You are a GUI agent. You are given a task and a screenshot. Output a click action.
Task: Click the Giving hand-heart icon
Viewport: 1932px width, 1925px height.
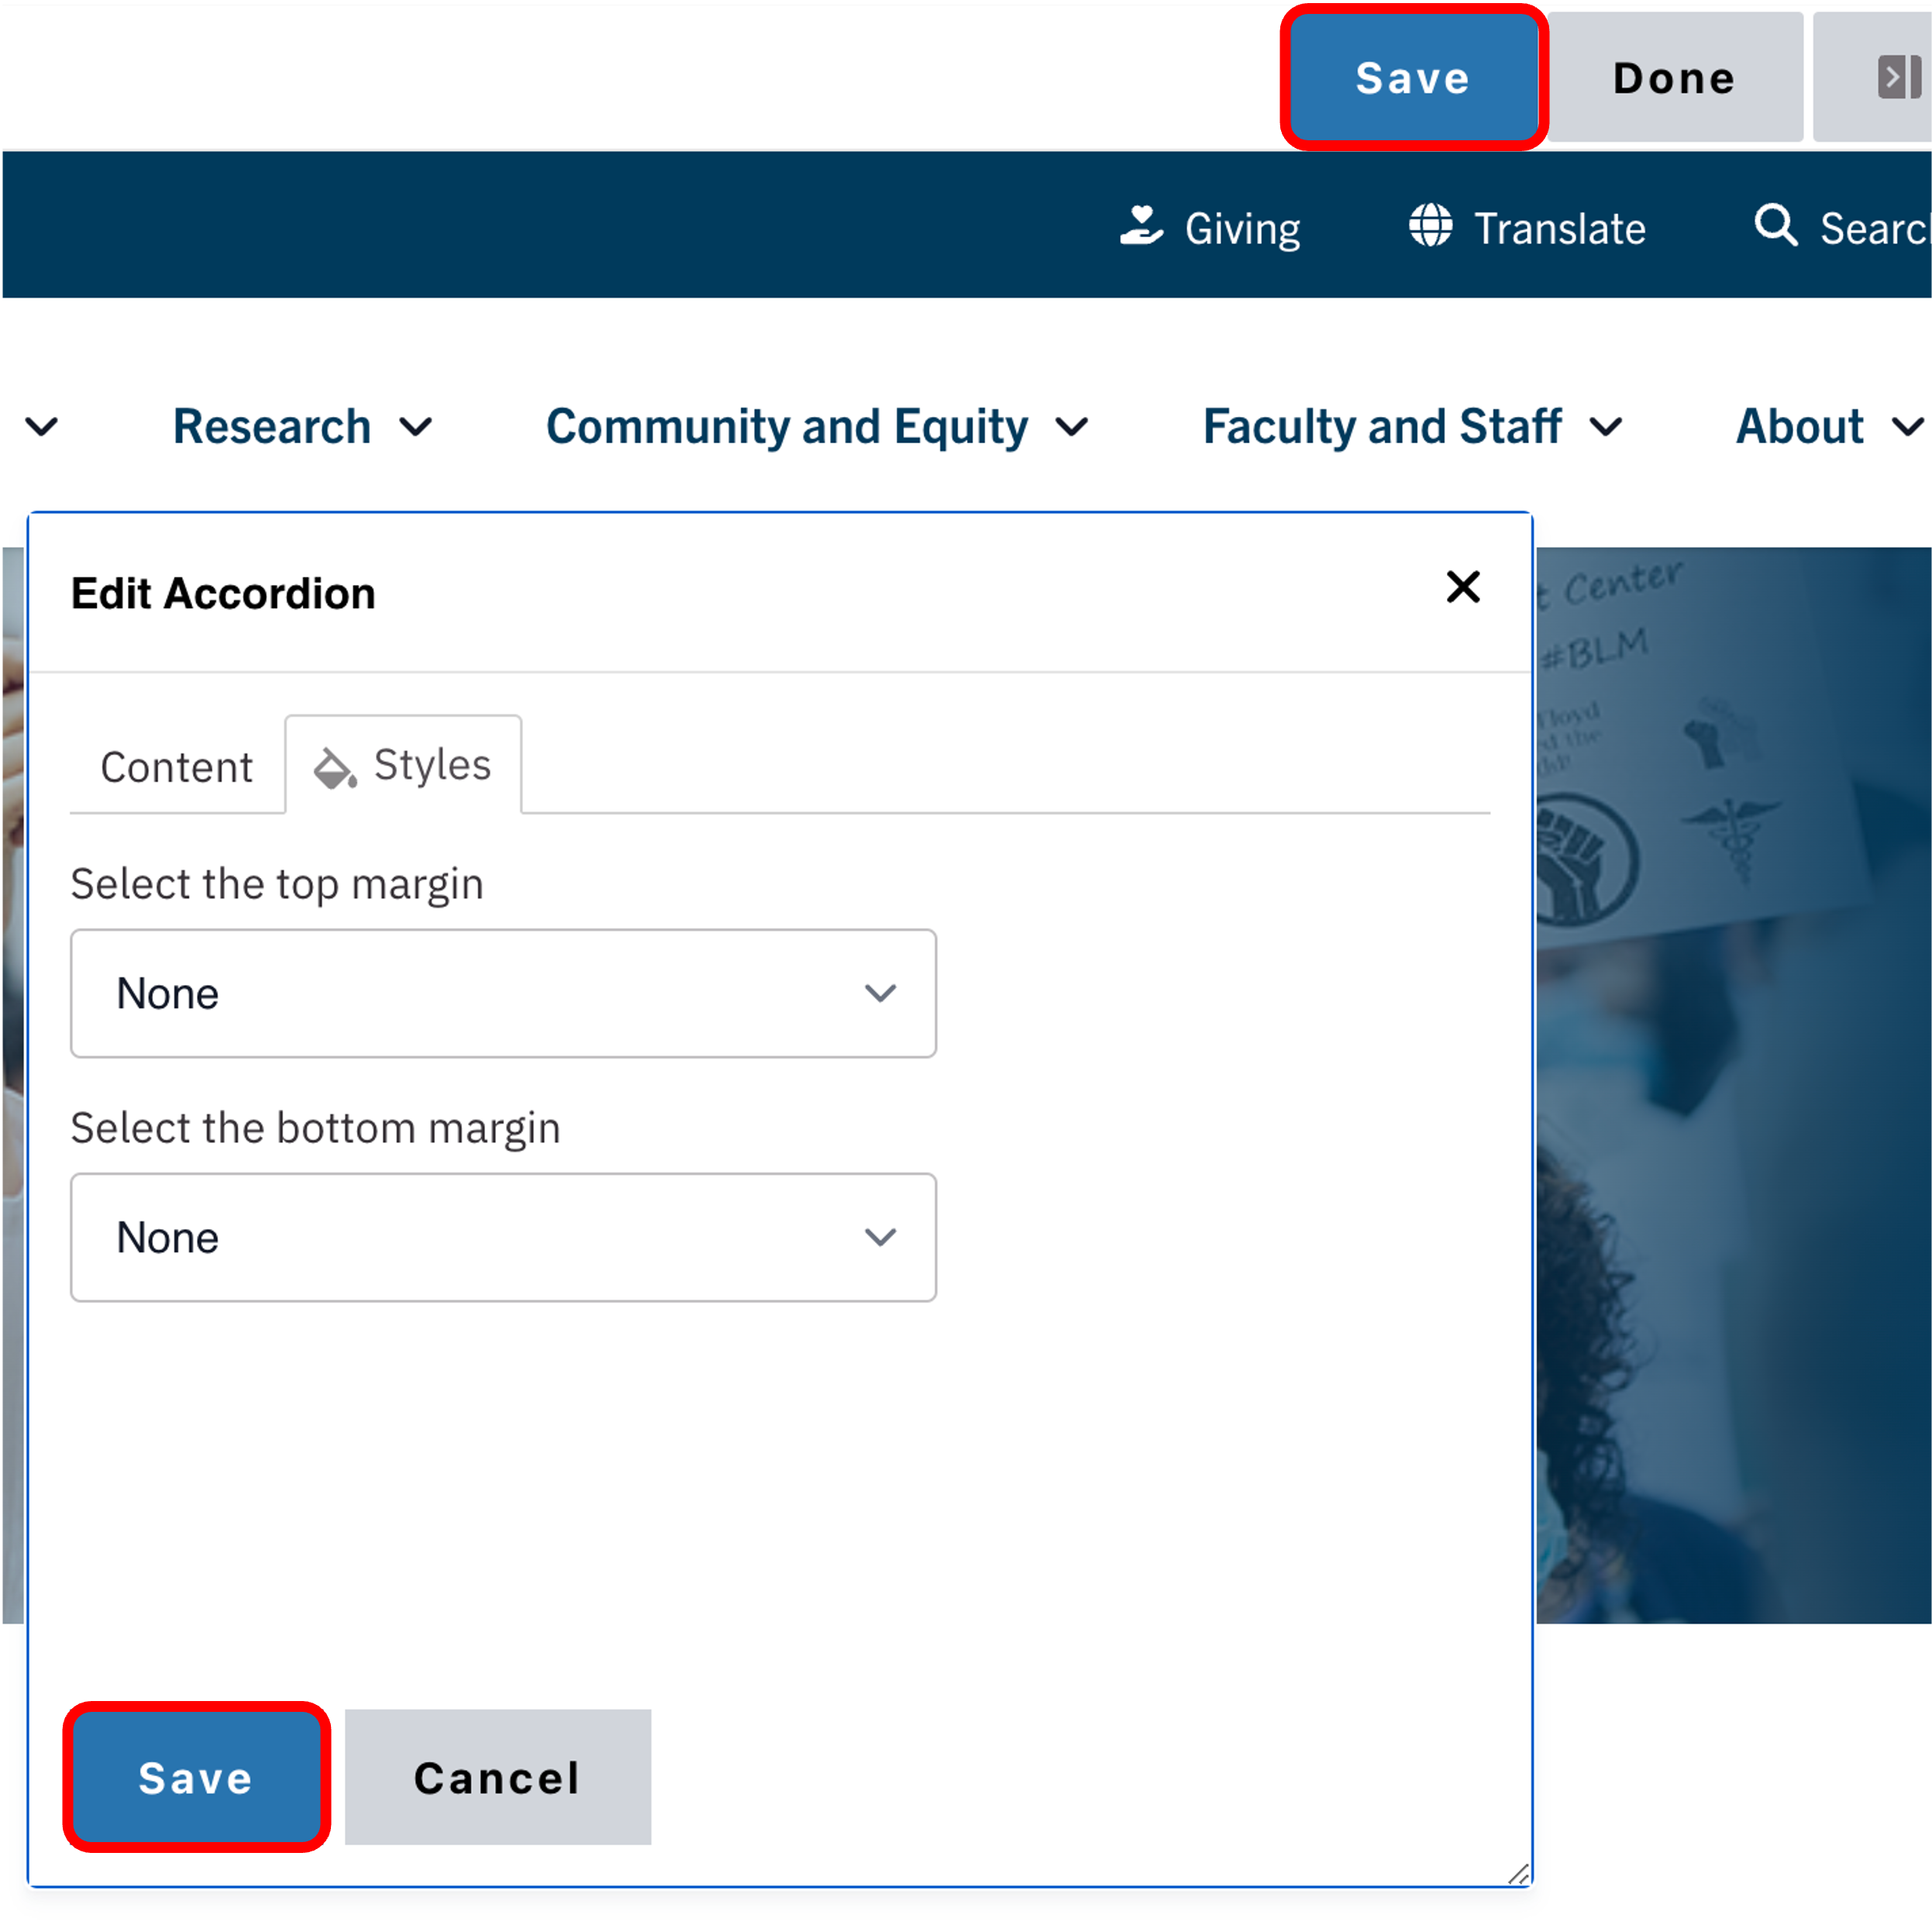pos(1141,226)
